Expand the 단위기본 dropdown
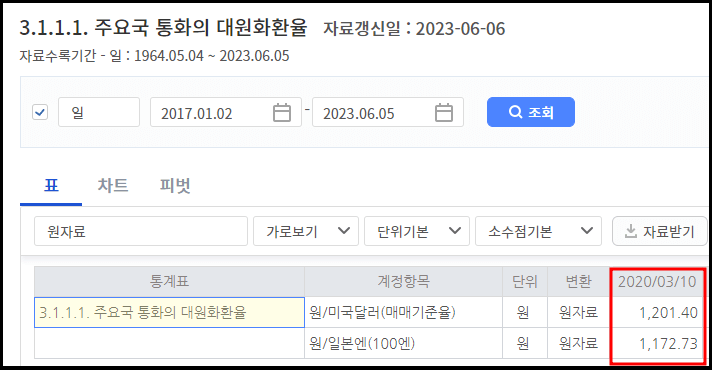 [x=416, y=231]
